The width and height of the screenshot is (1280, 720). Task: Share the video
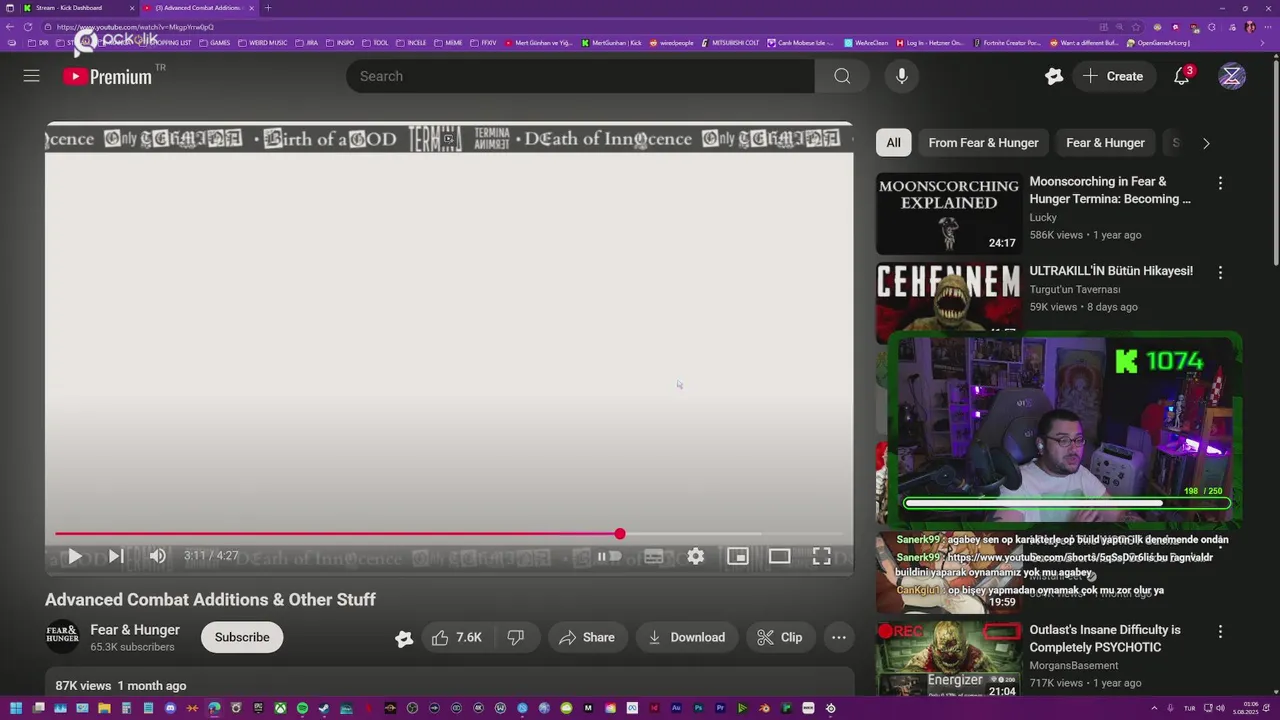point(587,637)
